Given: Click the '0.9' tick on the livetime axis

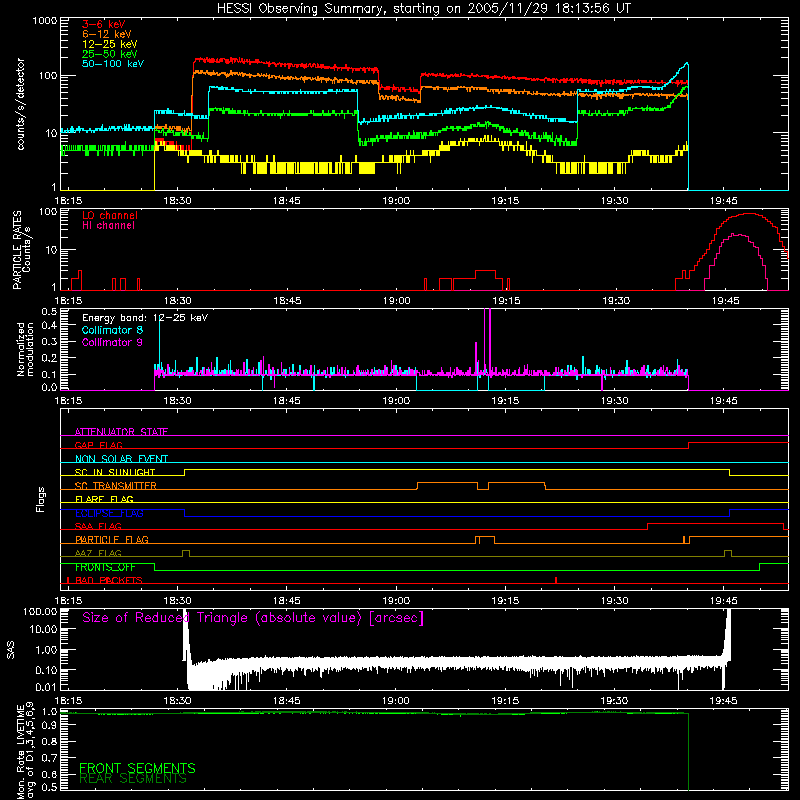Looking at the screenshot, I should point(49,726).
